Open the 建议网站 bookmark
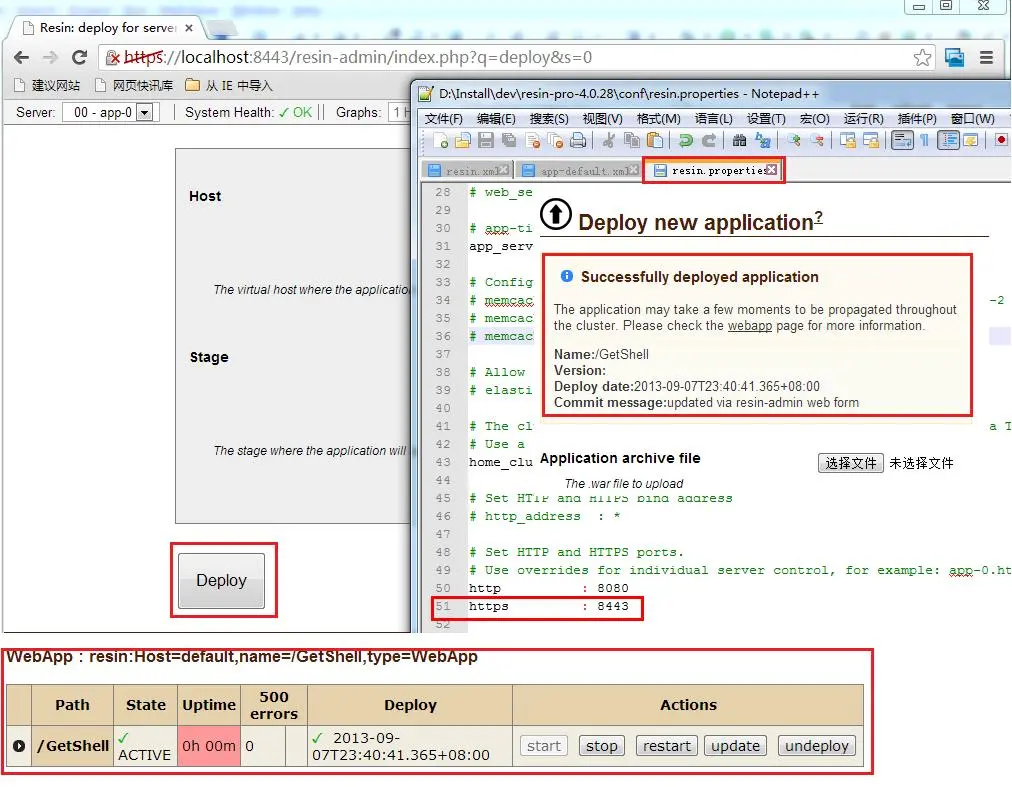The height and width of the screenshot is (787, 1012). [46, 85]
